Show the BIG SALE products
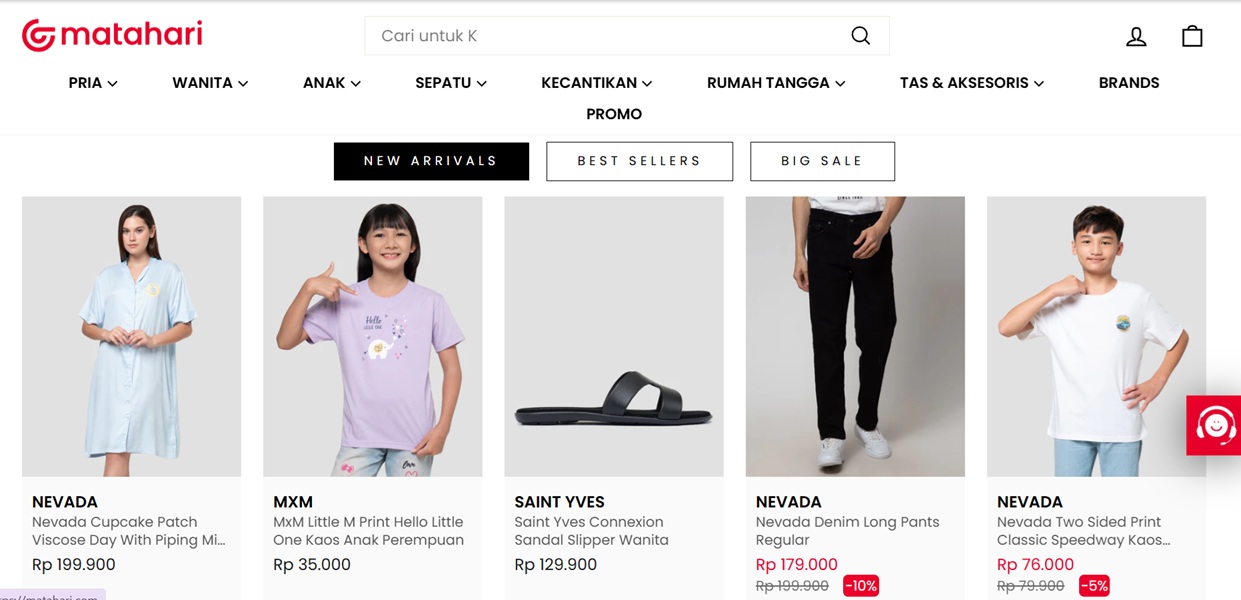This screenshot has width=1241, height=600. tap(822, 161)
